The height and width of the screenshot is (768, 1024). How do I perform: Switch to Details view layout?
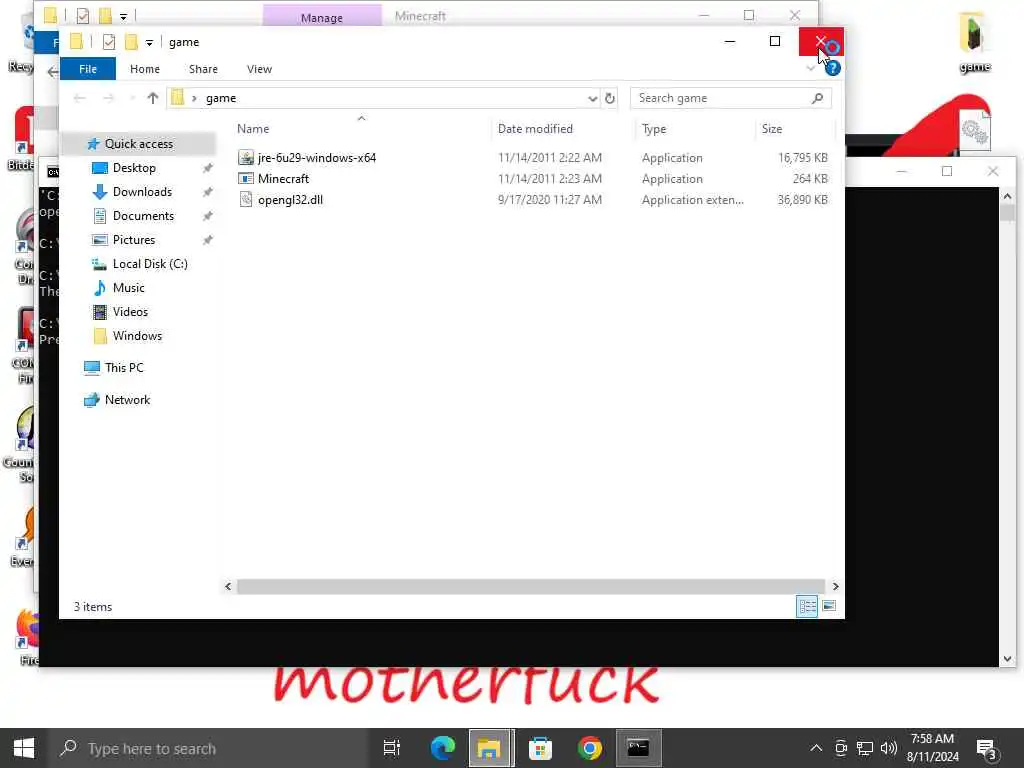click(807, 606)
